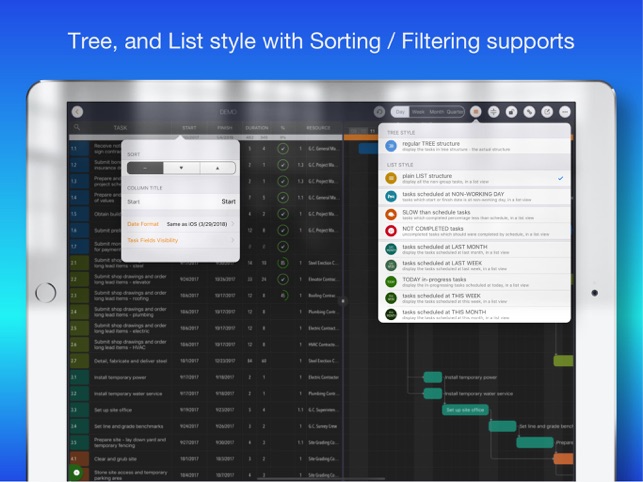Click the blue regular TREE structure icon
This screenshot has width=643, height=482.
pos(391,146)
